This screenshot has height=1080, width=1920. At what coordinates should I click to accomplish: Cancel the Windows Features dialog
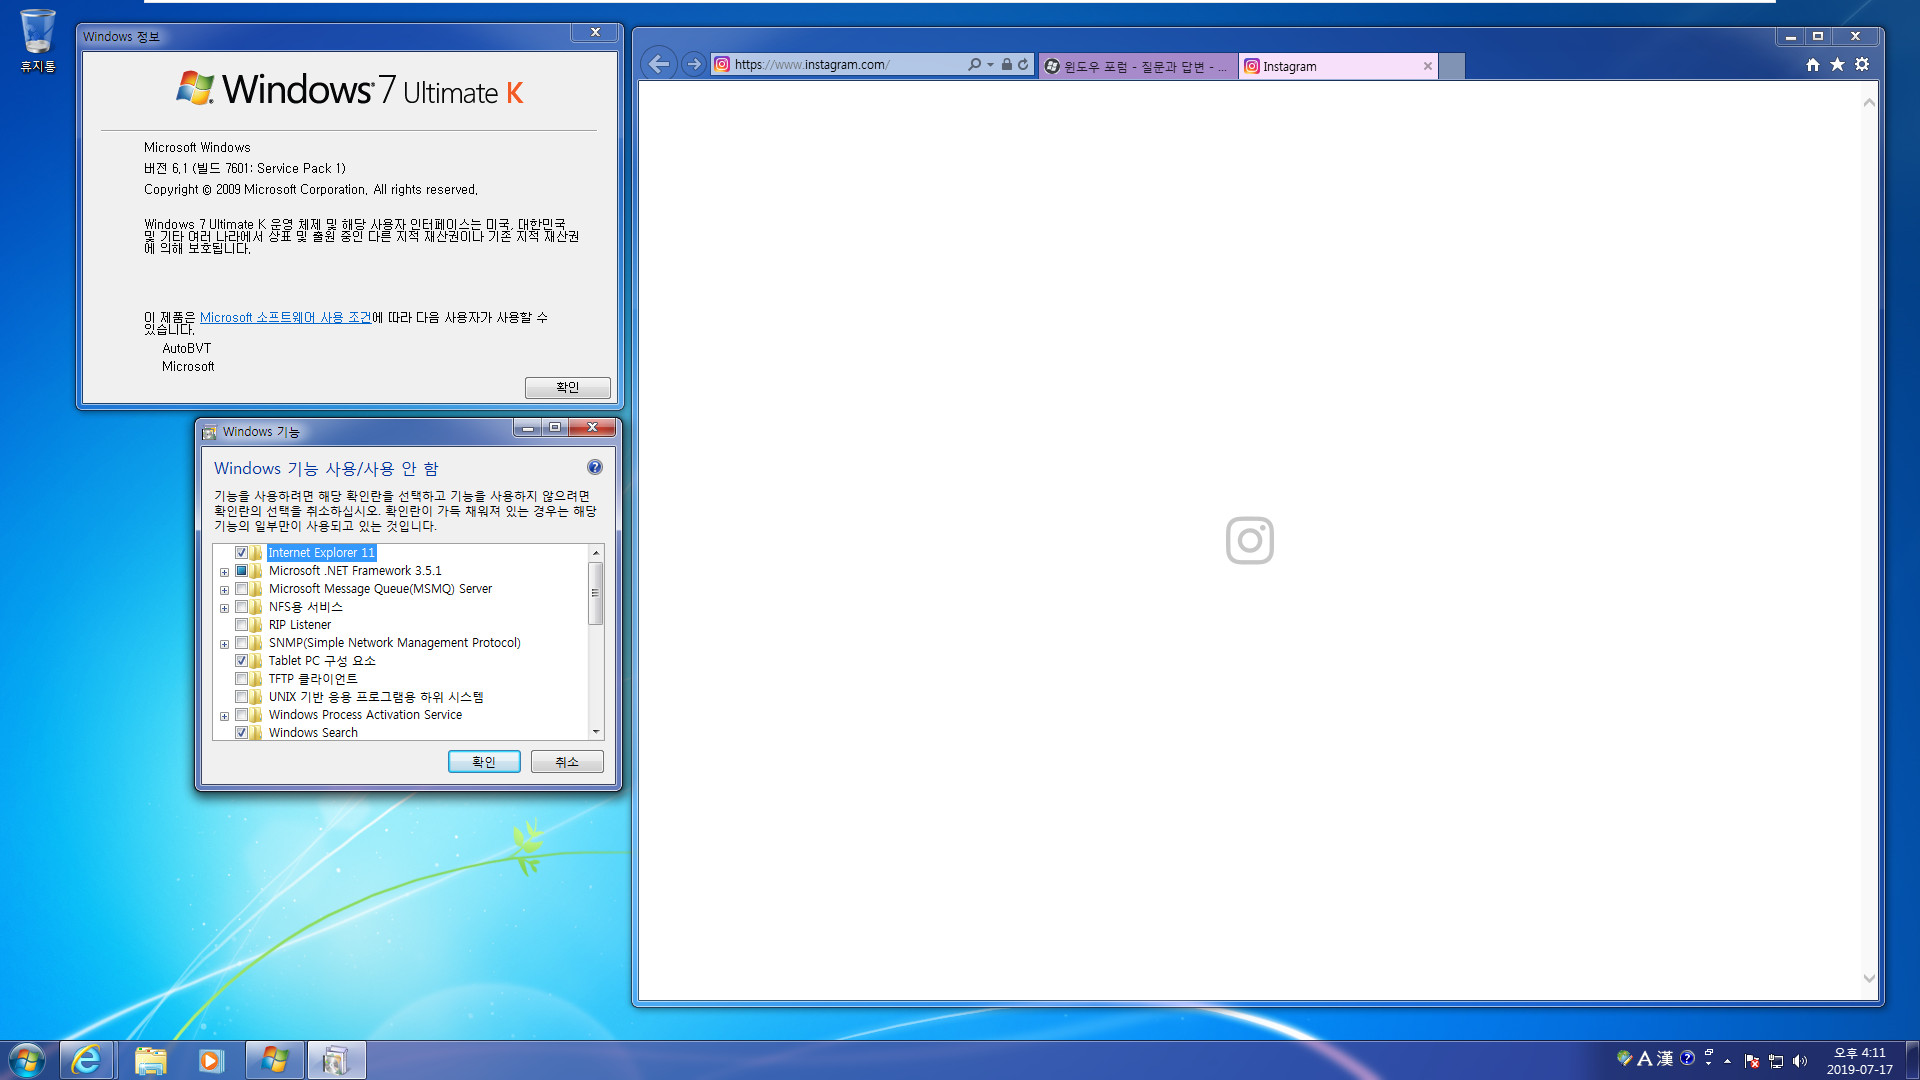click(567, 762)
